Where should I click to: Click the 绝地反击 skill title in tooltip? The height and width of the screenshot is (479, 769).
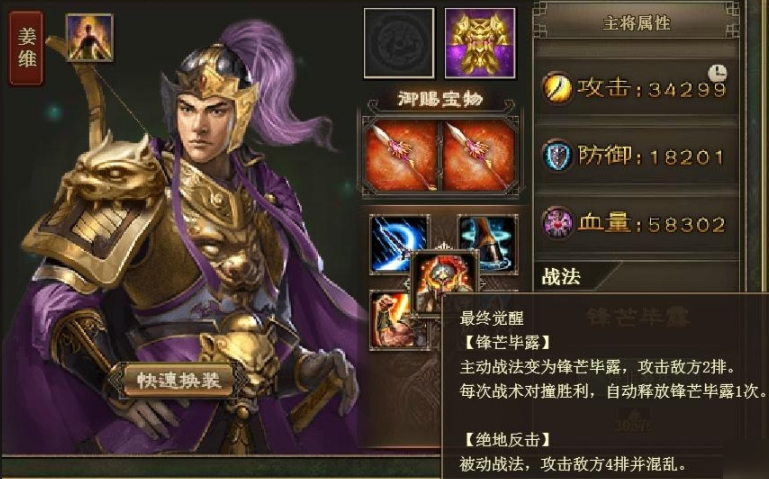point(507,439)
